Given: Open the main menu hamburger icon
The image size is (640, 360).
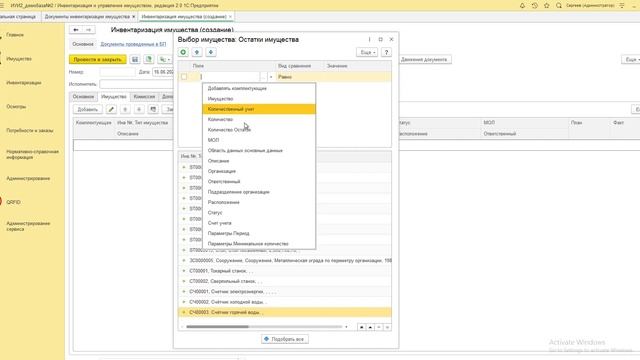Looking at the screenshot, I should tap(2, 5).
